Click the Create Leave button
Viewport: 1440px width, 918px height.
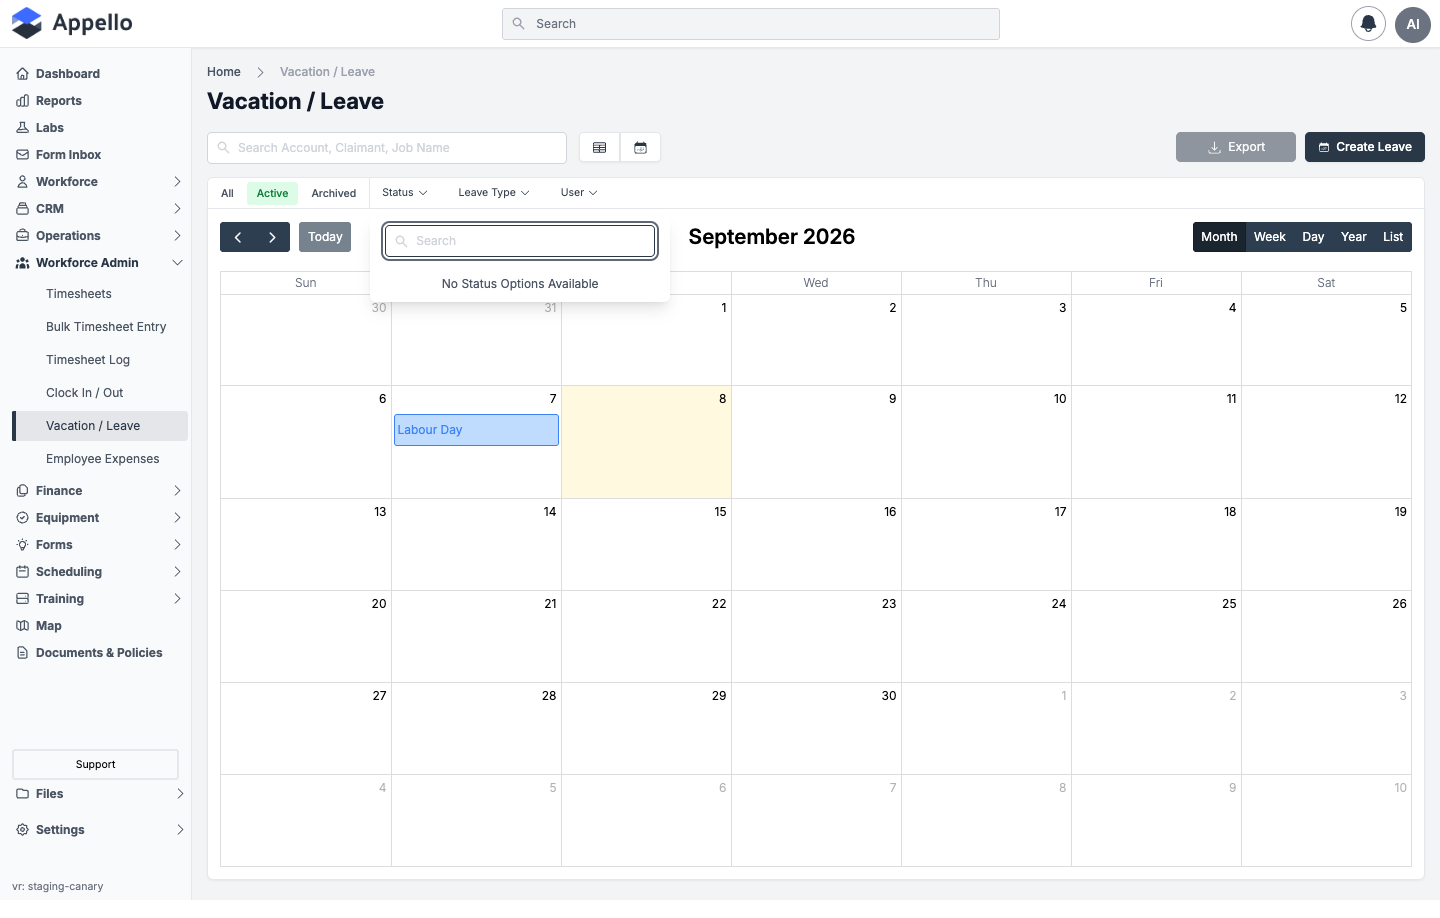point(1365,147)
